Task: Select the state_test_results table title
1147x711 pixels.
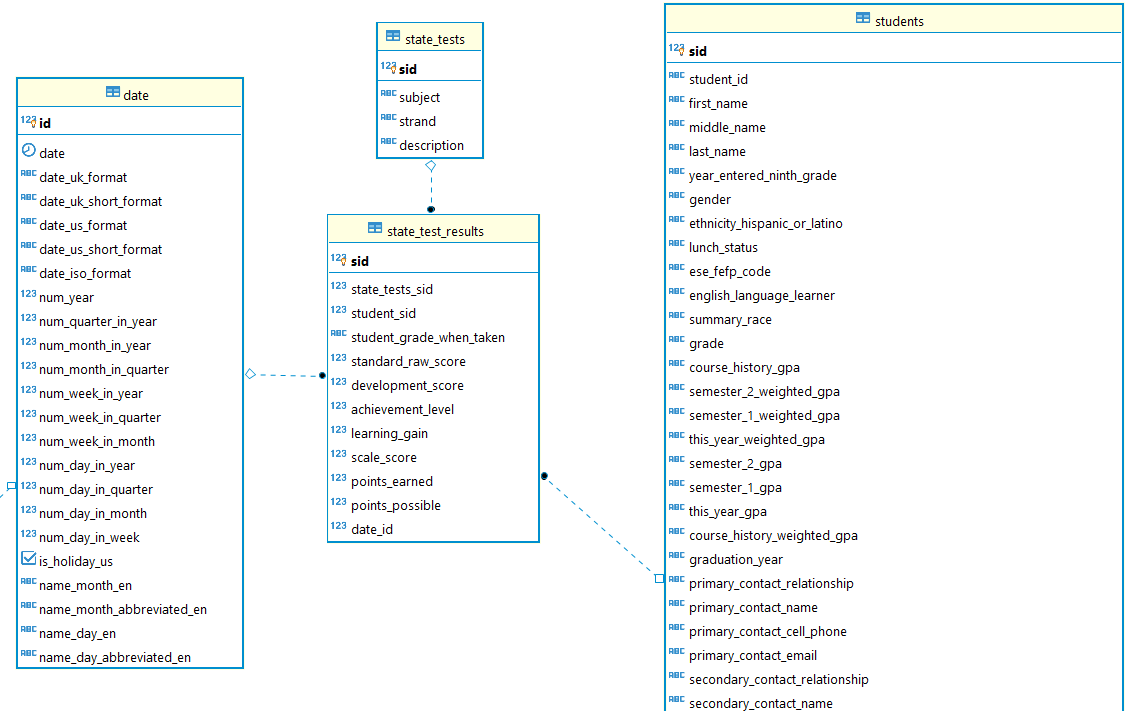Action: pyautogui.click(x=435, y=231)
